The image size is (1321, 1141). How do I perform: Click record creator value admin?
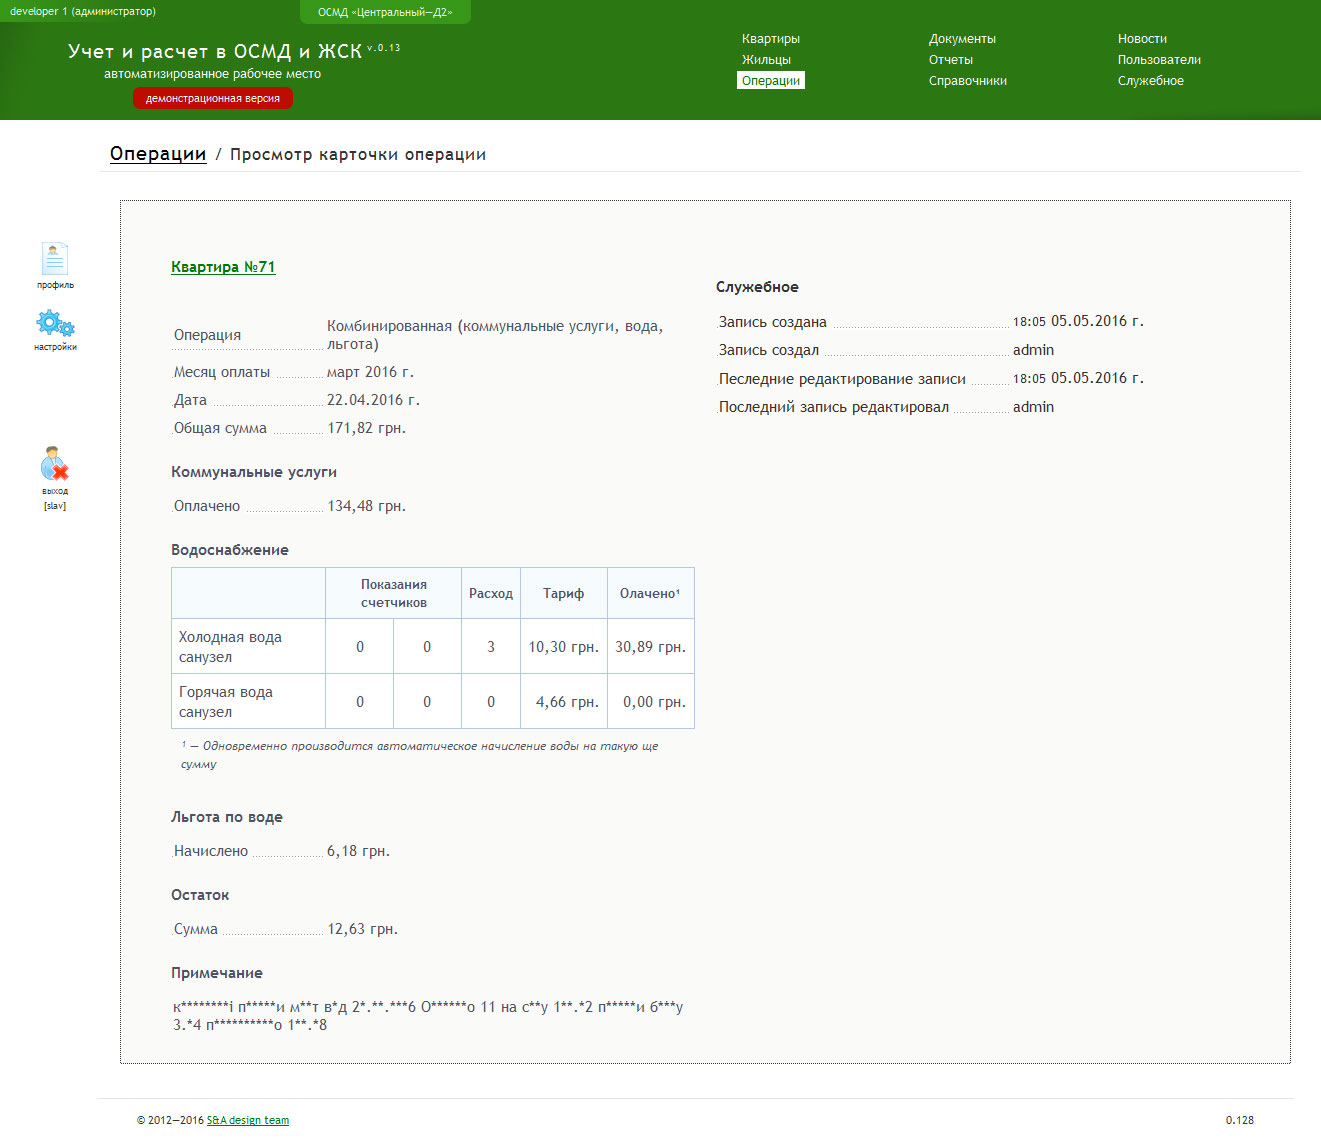click(x=1033, y=350)
